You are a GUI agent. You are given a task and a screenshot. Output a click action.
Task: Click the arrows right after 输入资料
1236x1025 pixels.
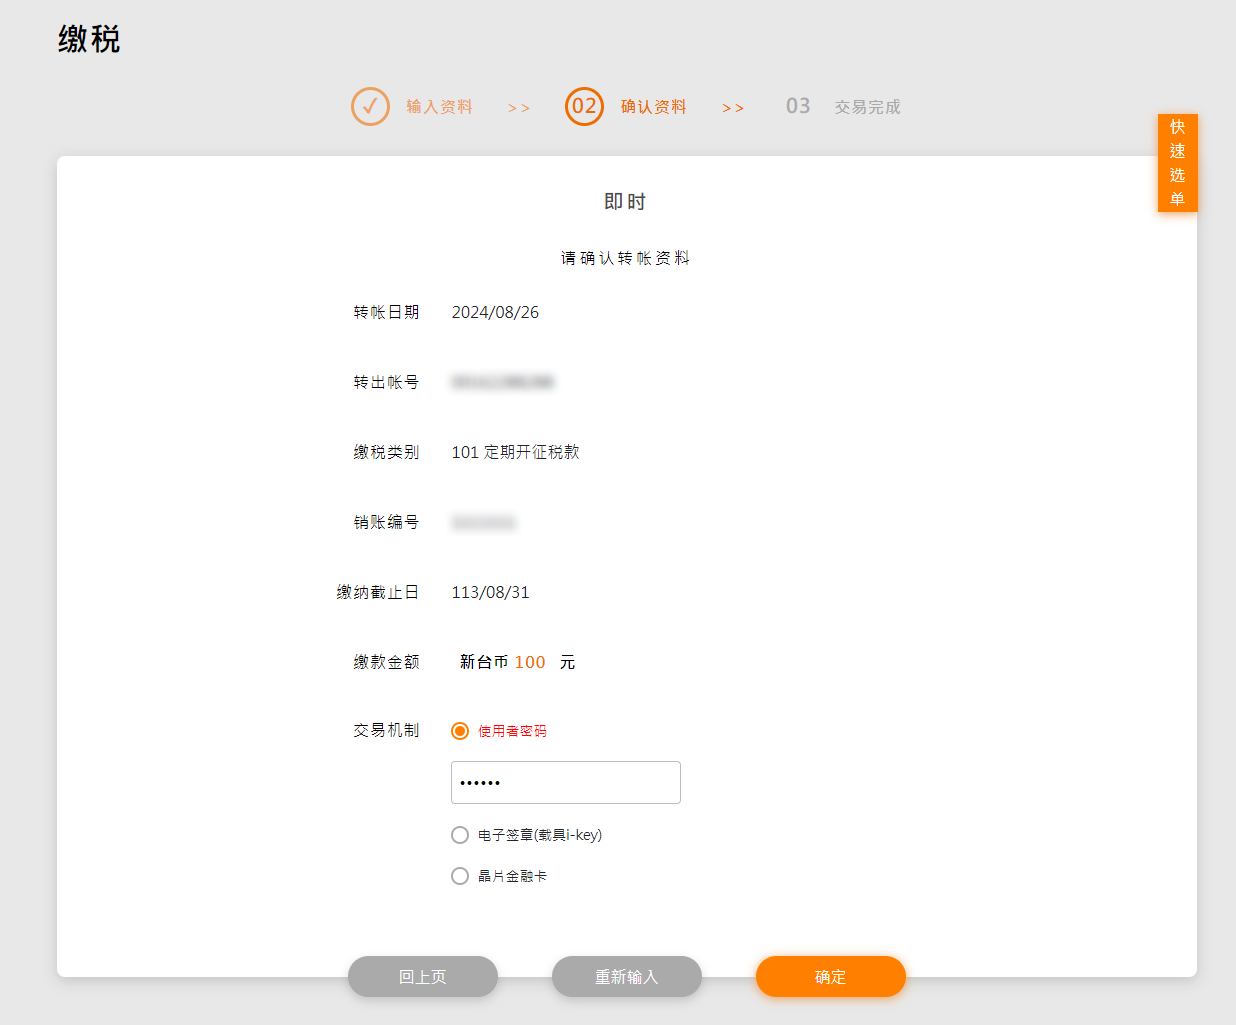tap(518, 108)
